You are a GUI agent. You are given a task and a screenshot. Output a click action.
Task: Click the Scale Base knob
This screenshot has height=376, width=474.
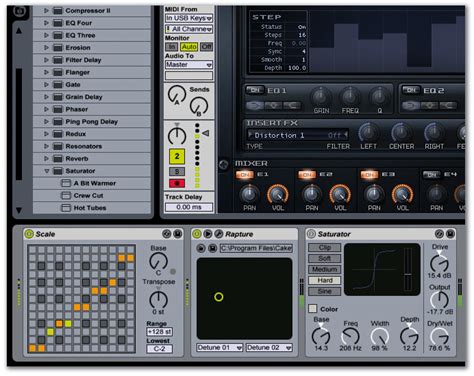159,261
